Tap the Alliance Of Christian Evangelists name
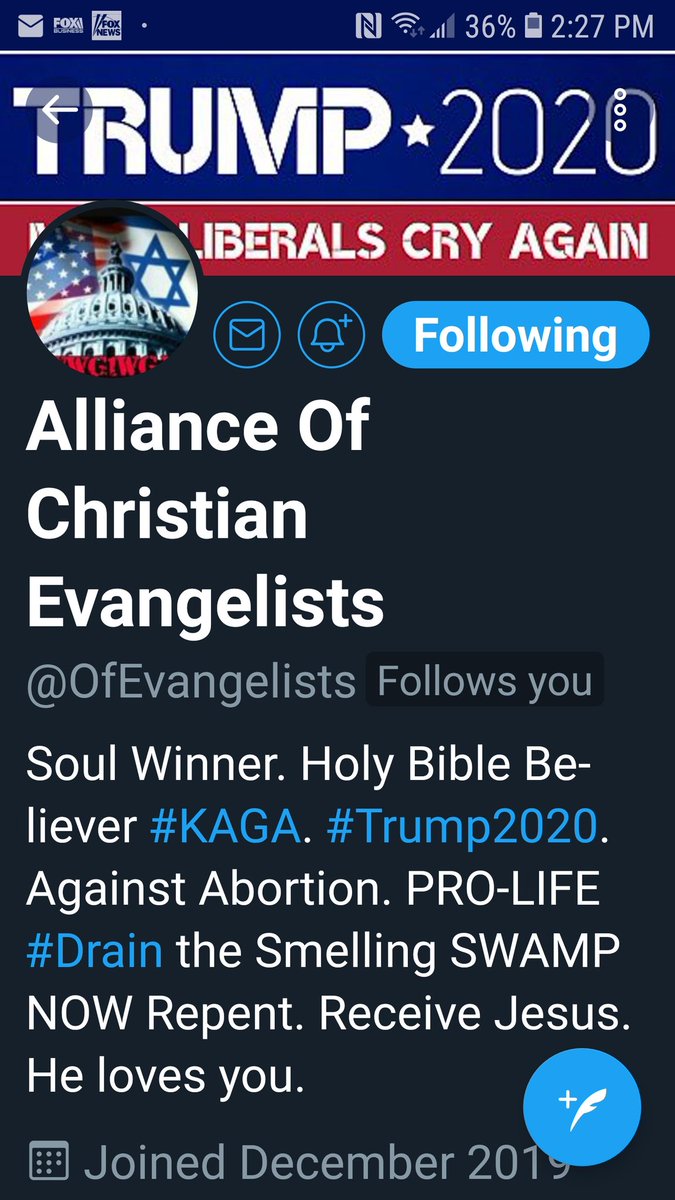 tap(205, 512)
